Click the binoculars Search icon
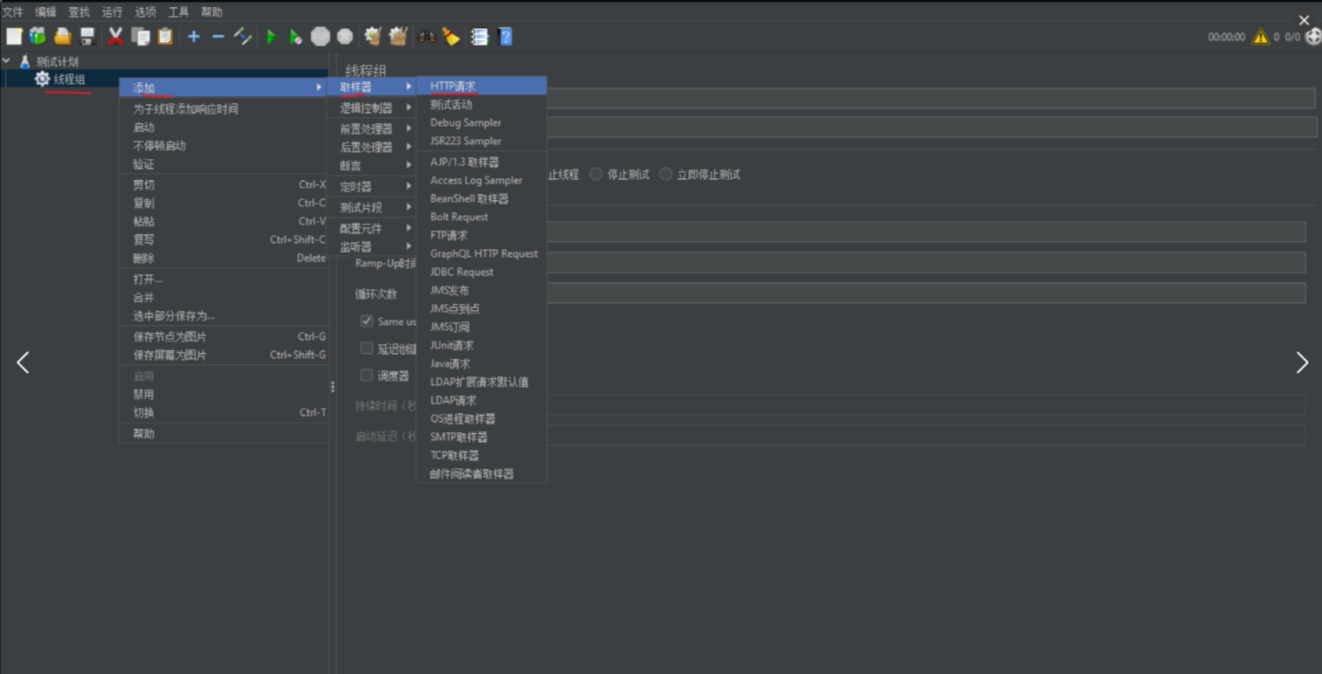This screenshot has height=674, width=1322. pyautogui.click(x=427, y=37)
